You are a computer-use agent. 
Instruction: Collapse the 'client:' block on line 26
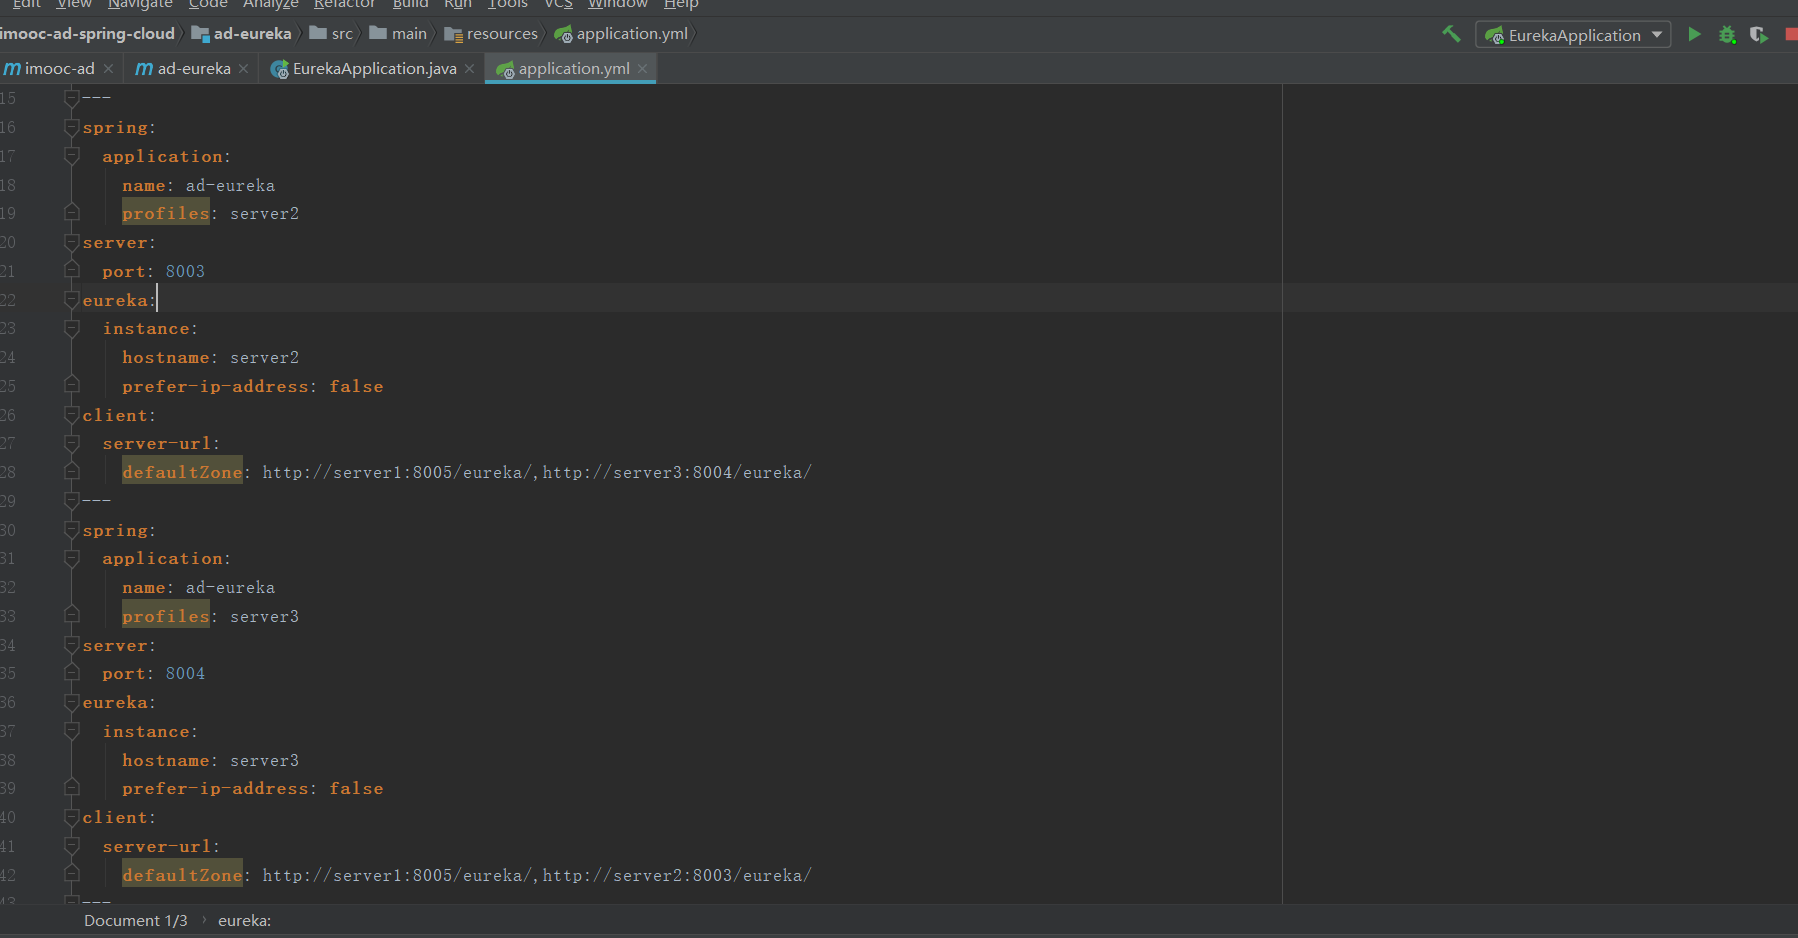[72, 416]
